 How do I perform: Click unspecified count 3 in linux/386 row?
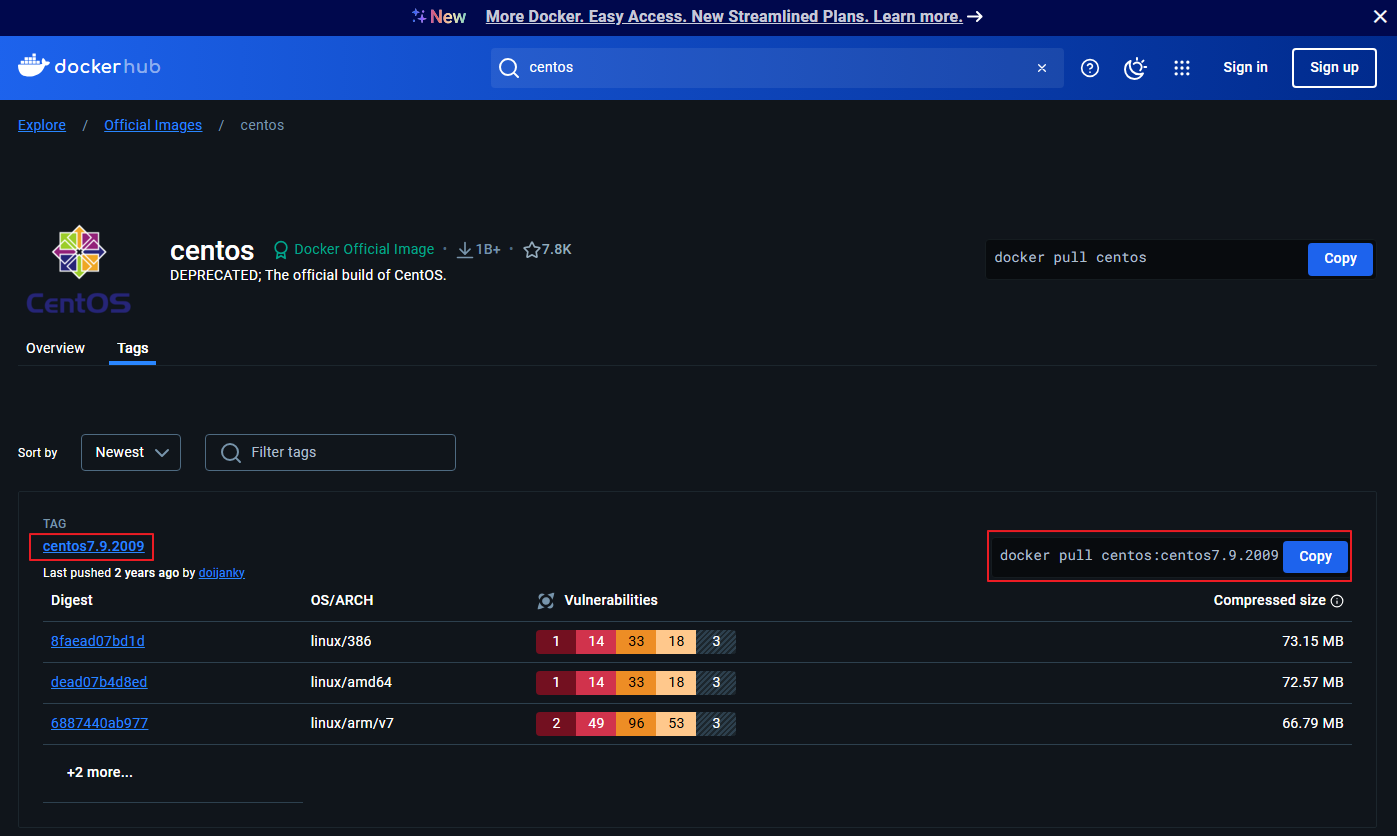716,642
